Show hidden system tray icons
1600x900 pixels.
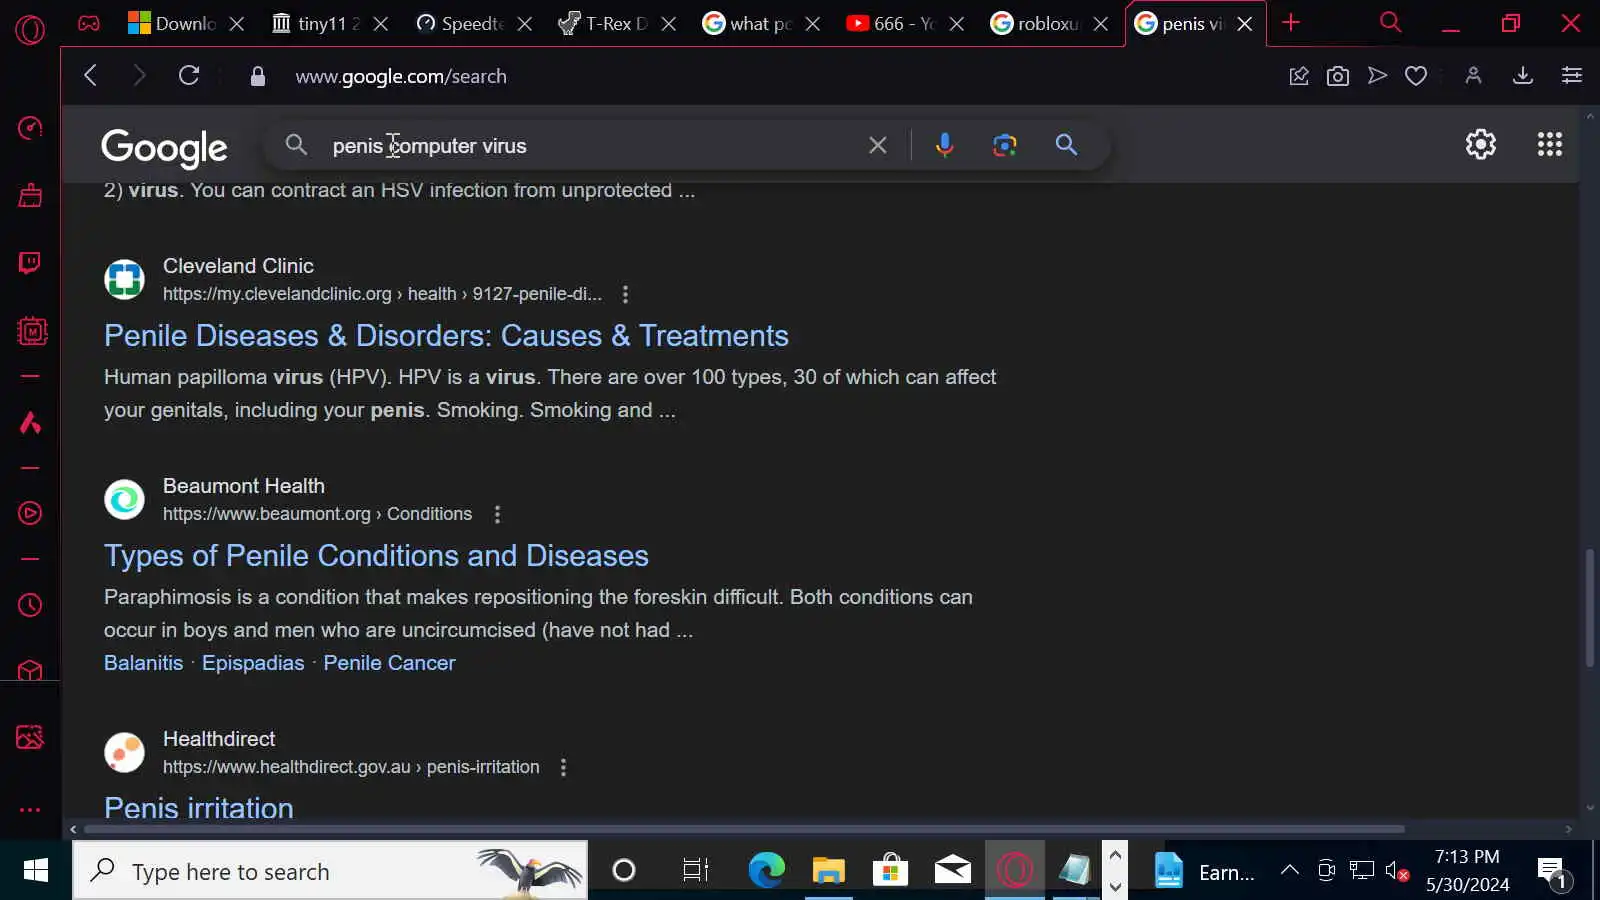(1290, 870)
